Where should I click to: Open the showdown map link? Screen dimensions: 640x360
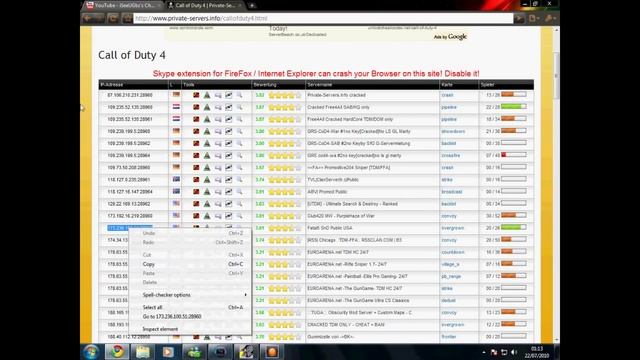pos(453,131)
